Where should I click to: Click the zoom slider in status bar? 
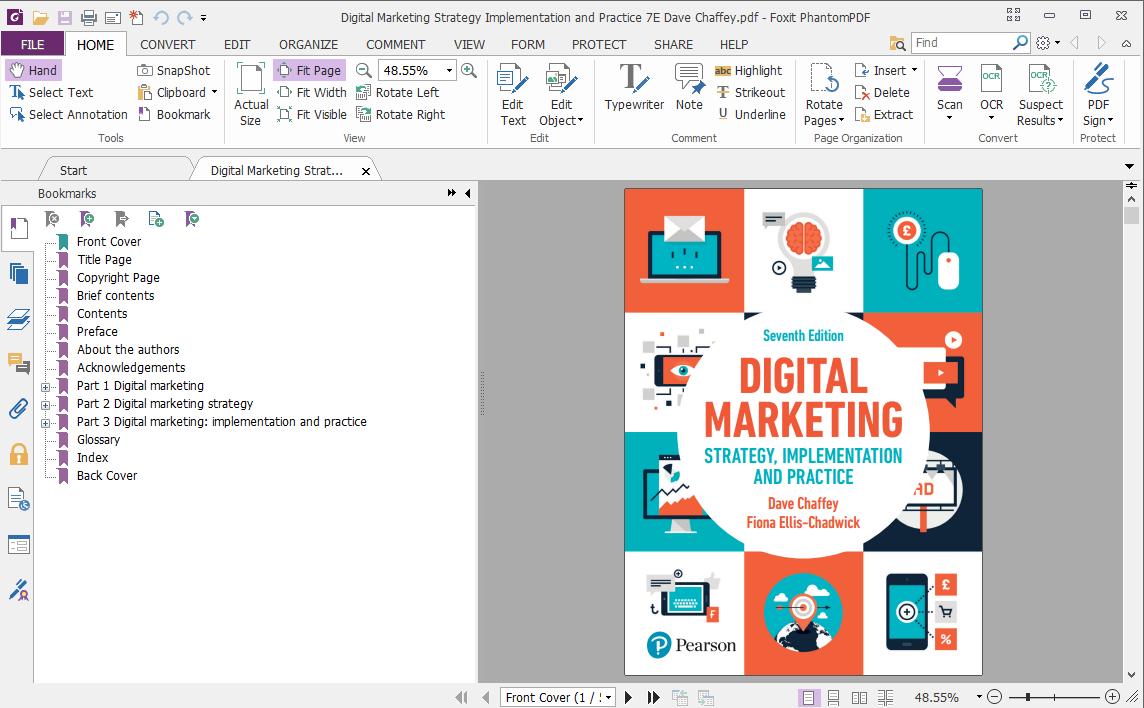(1052, 697)
